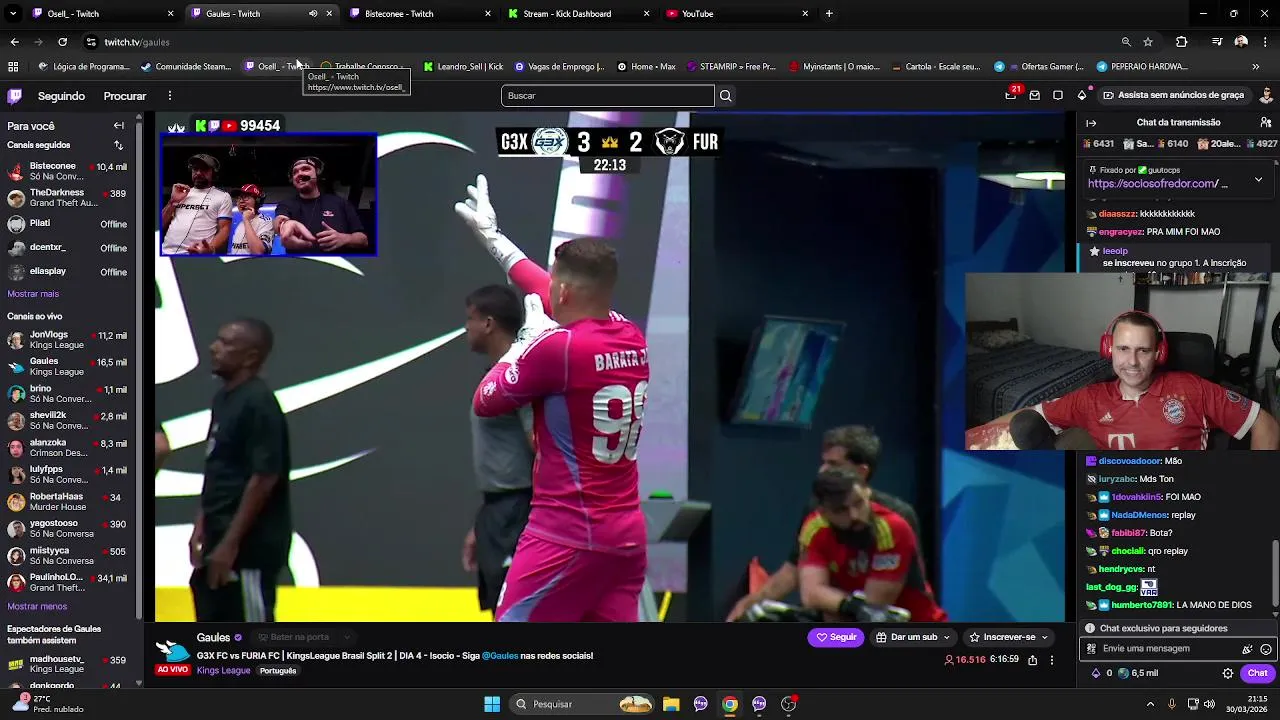Viewport: 1280px width, 720px height.
Task: Open the emote picker smiley in chat
Action: pyautogui.click(x=1266, y=649)
